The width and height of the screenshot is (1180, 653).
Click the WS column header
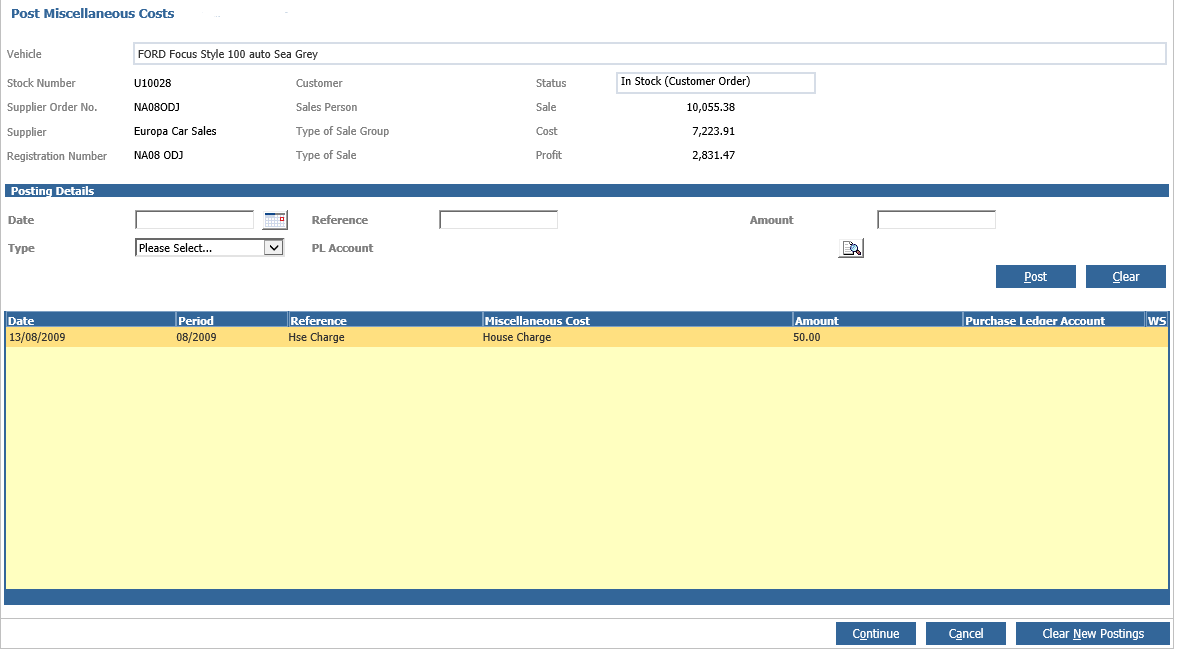tap(1157, 320)
